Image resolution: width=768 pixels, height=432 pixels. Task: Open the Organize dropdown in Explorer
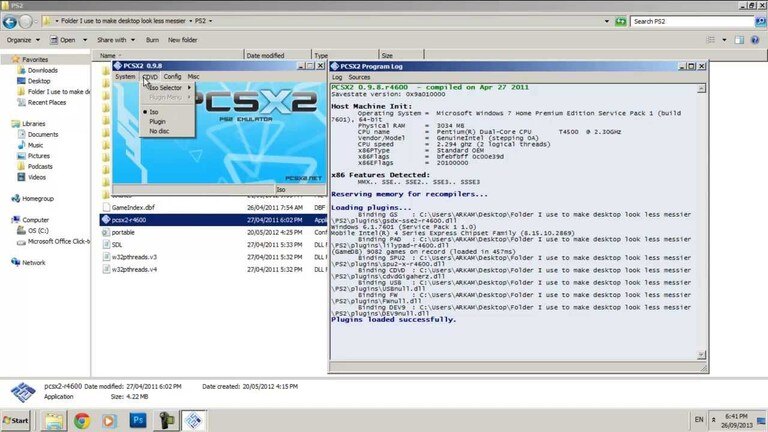pos(22,40)
